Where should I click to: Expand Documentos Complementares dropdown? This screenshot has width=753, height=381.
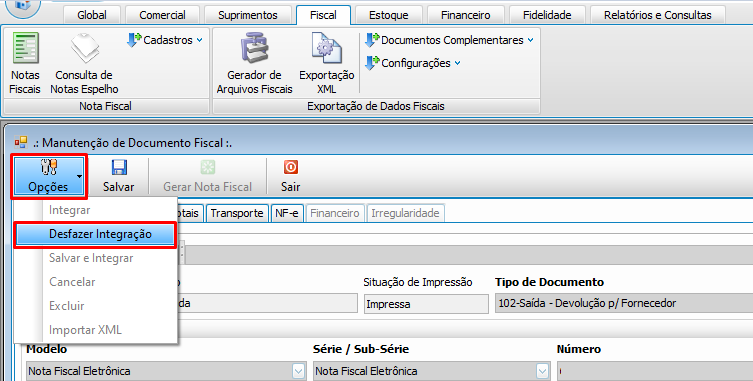coord(449,40)
